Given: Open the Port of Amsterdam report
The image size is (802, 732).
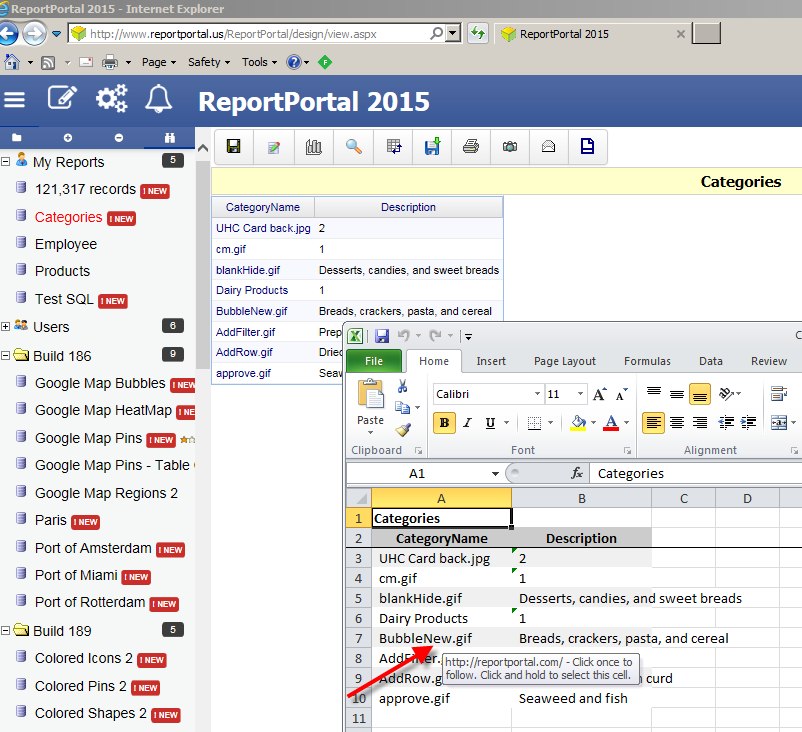Looking at the screenshot, I should pyautogui.click(x=93, y=548).
